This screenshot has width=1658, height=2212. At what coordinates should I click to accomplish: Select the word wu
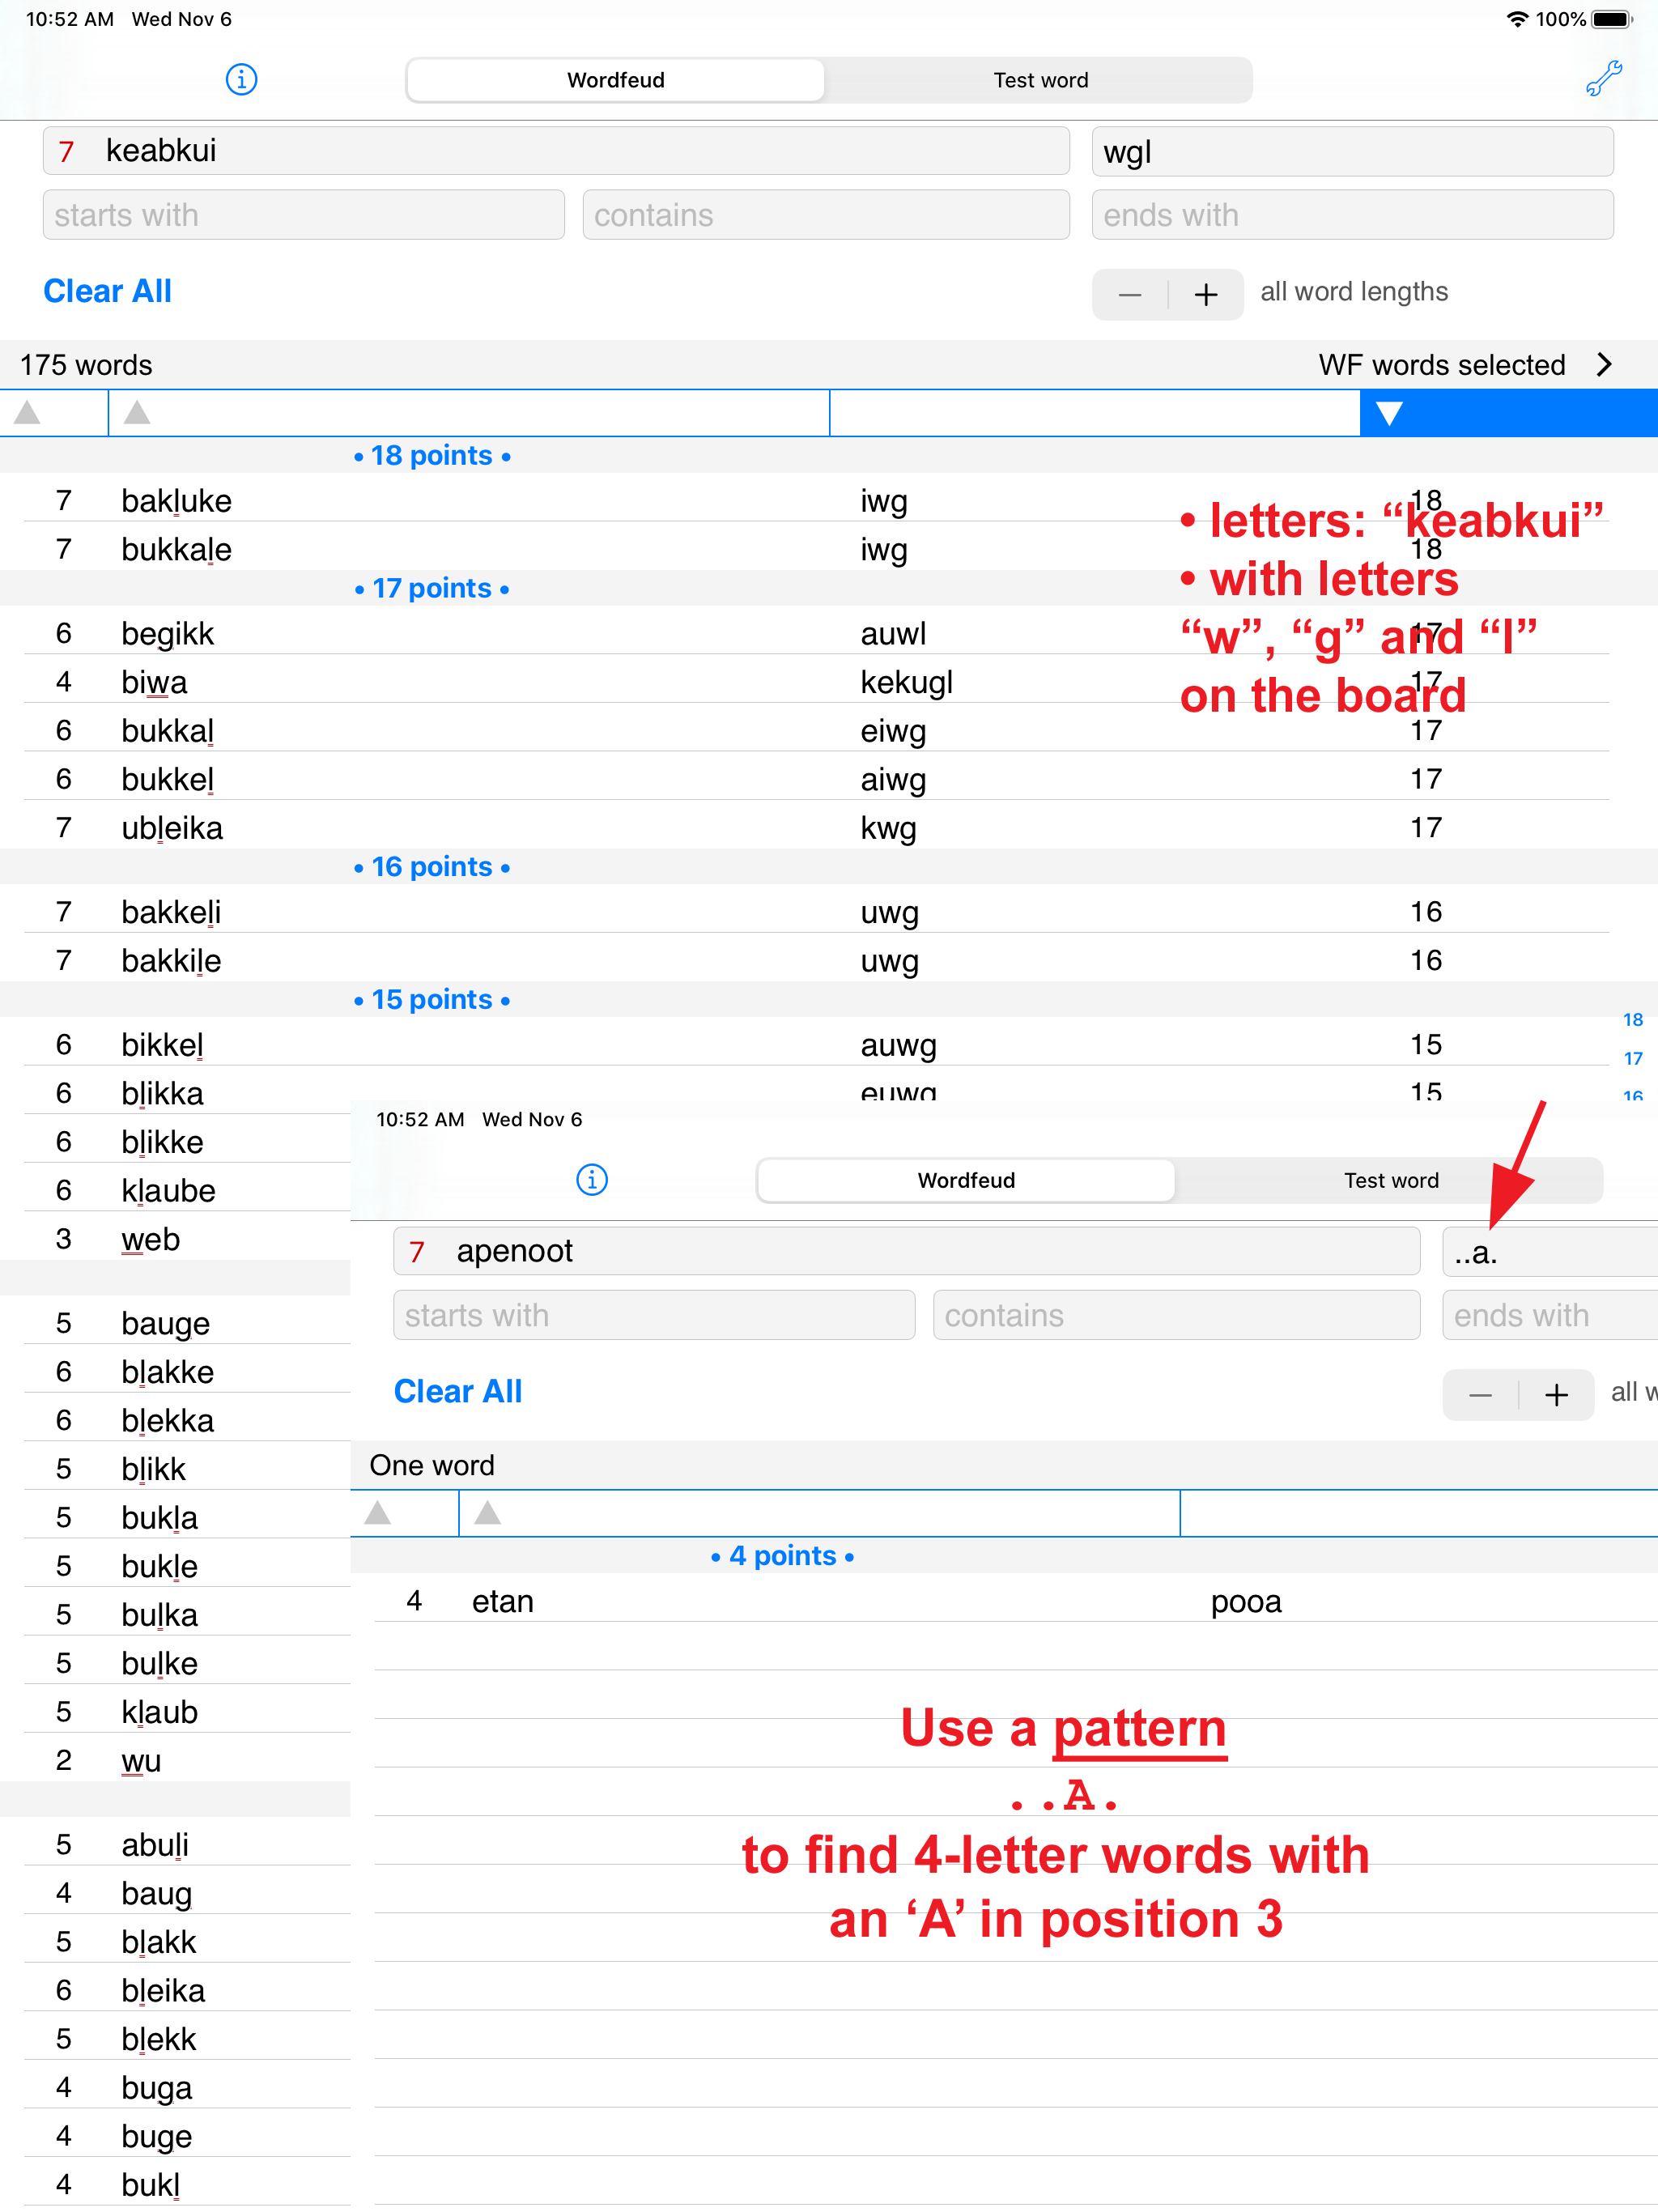pos(141,1760)
